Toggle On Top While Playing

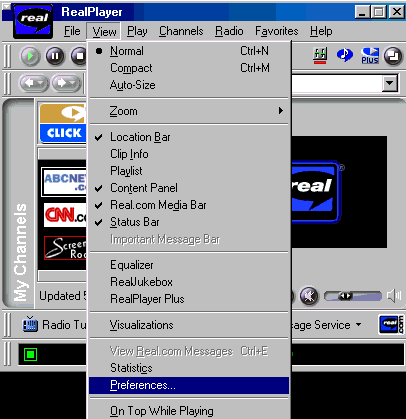[x=189, y=411]
